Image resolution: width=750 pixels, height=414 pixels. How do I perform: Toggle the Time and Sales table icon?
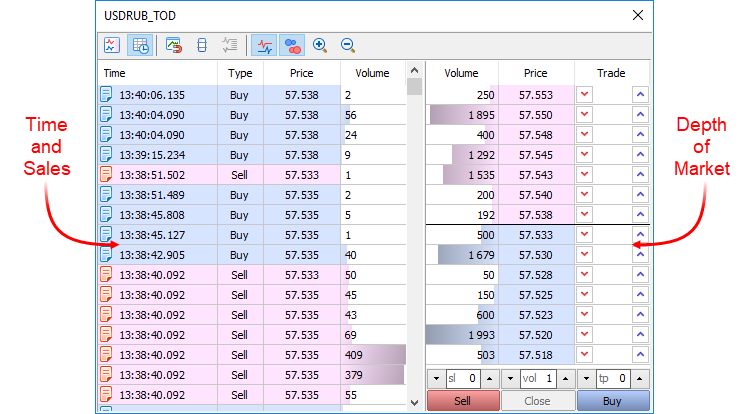[x=140, y=45]
